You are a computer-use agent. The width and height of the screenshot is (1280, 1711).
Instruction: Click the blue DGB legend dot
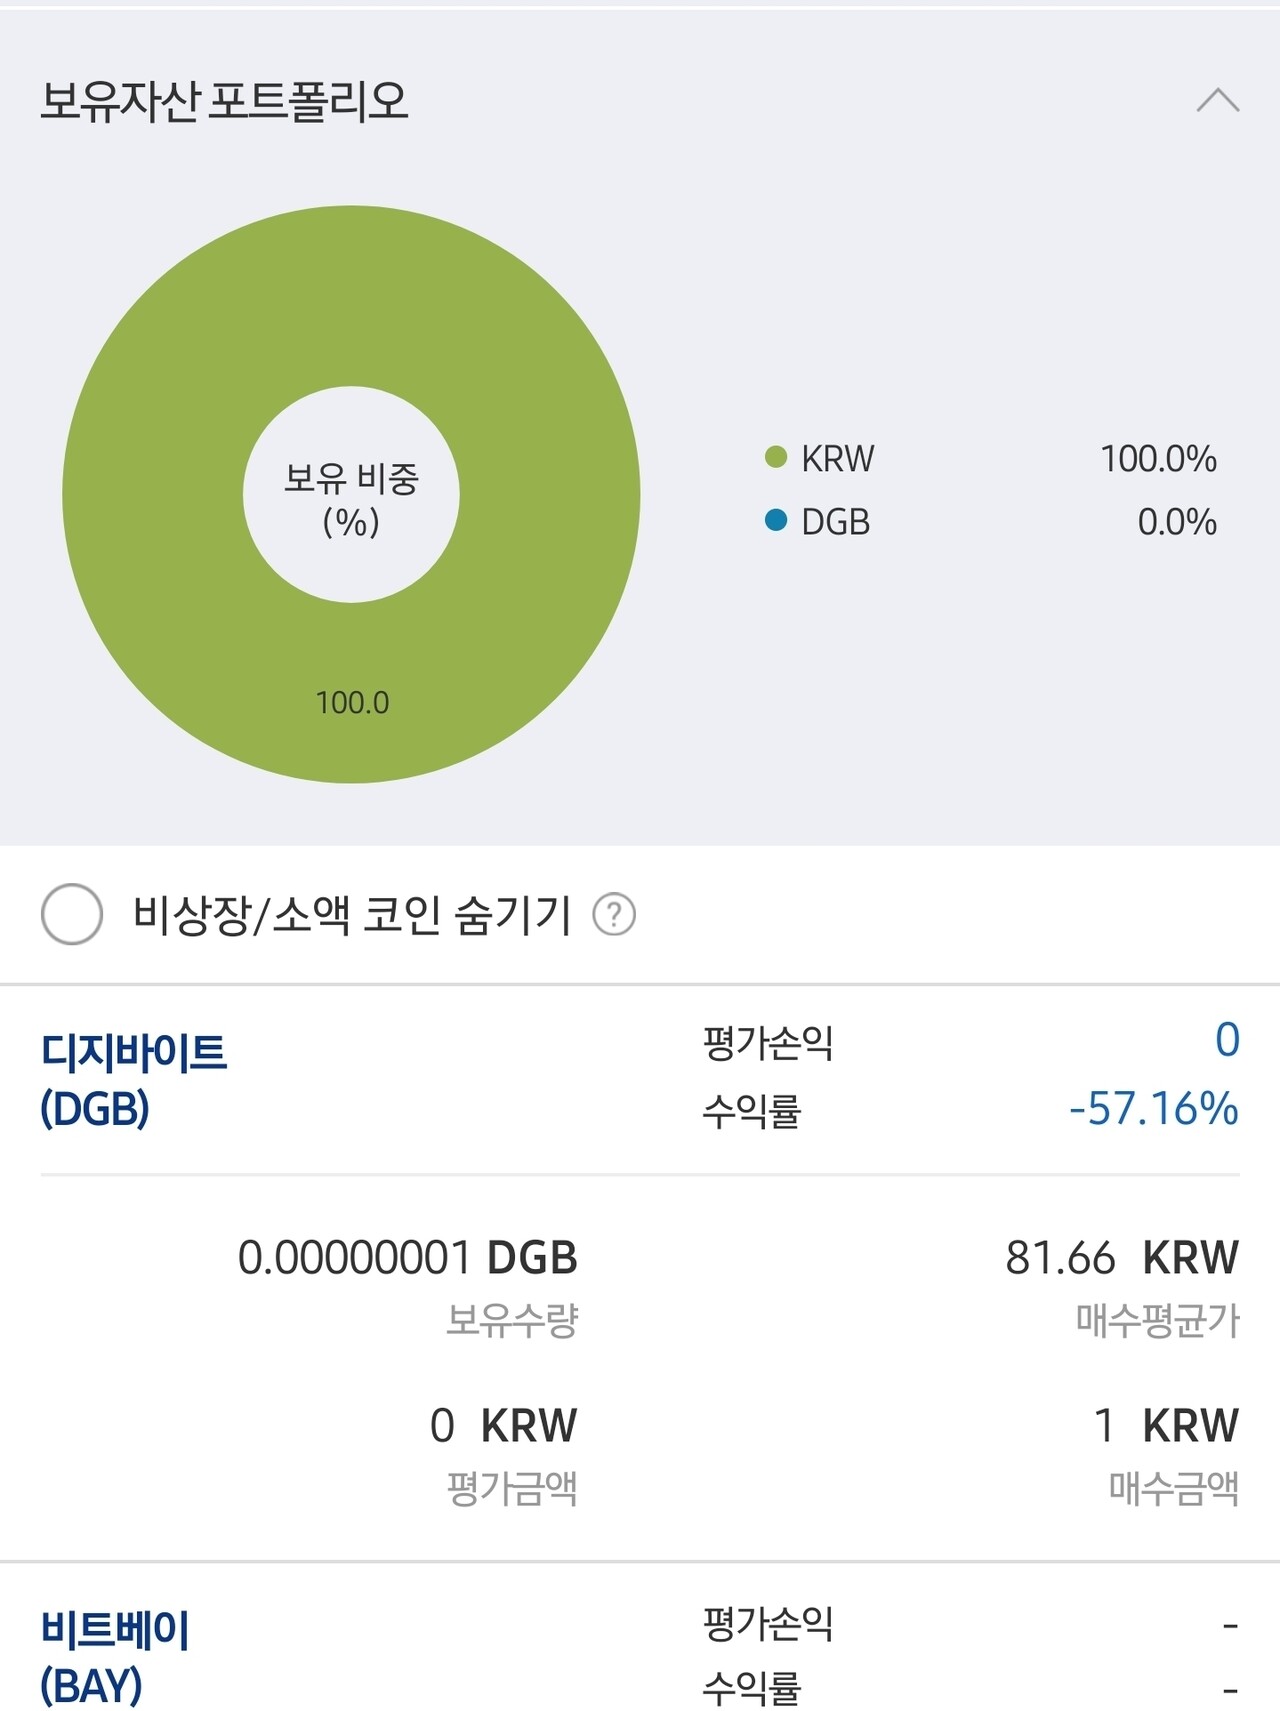pyautogui.click(x=776, y=521)
